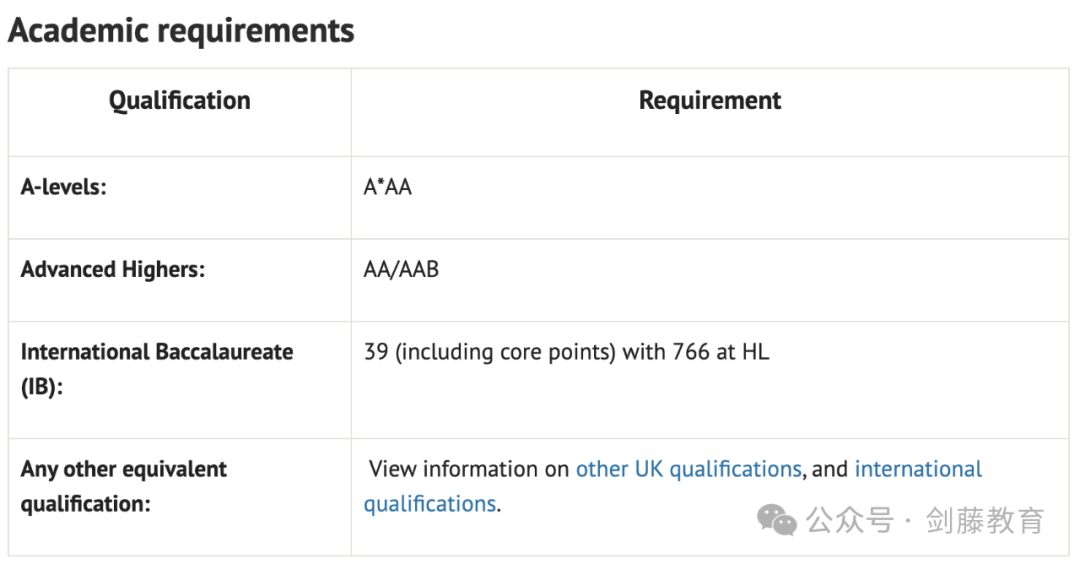Click the WeChat logo icon in watermark
The height and width of the screenshot is (564, 1080).
[x=777, y=520]
